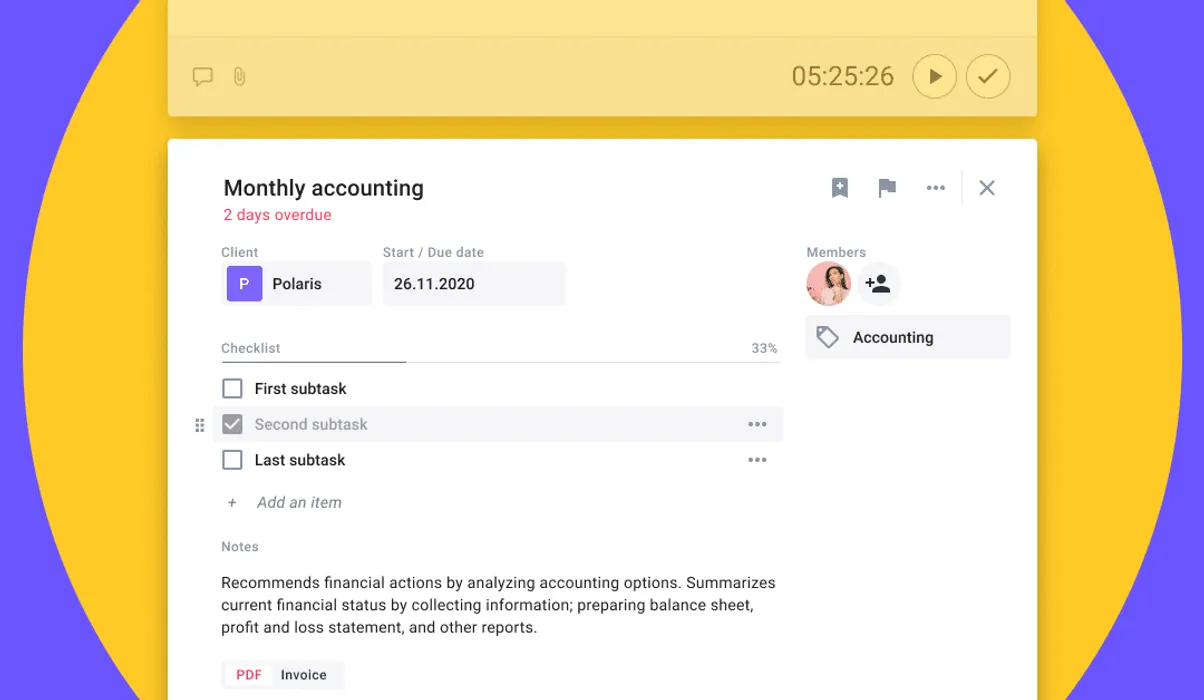Open the Invoice PDF attachment
This screenshot has width=1204, height=700.
(282, 675)
